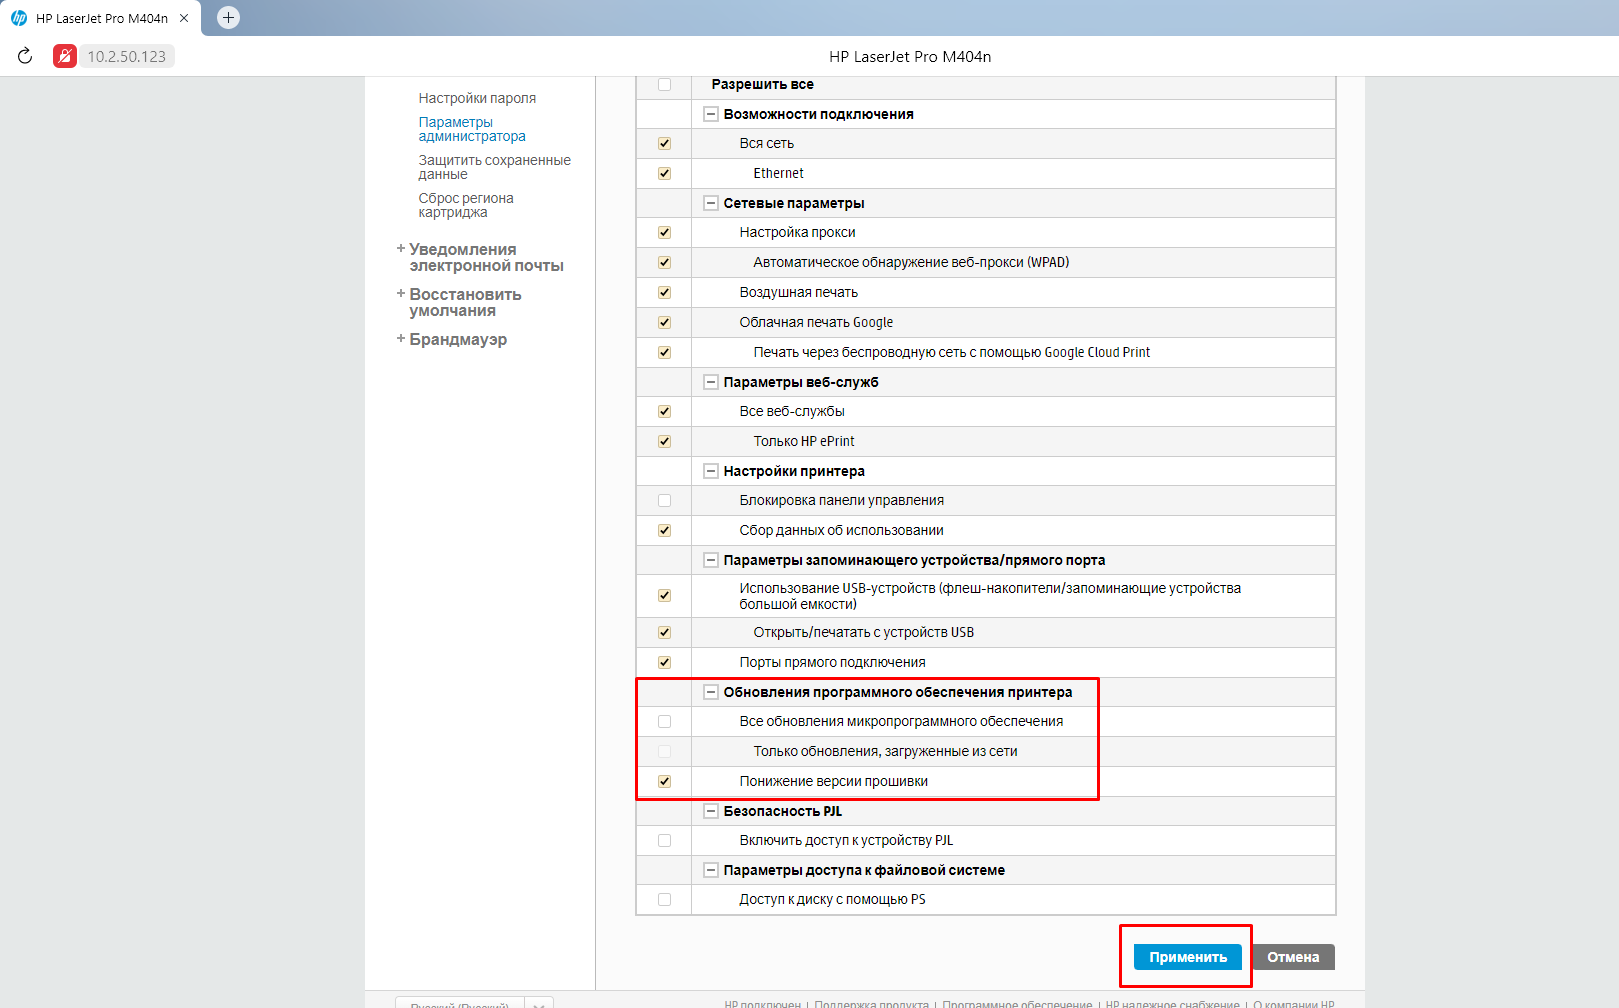Close the HP LaserJet Pro M404n tab
The image size is (1619, 1008).
184,18
